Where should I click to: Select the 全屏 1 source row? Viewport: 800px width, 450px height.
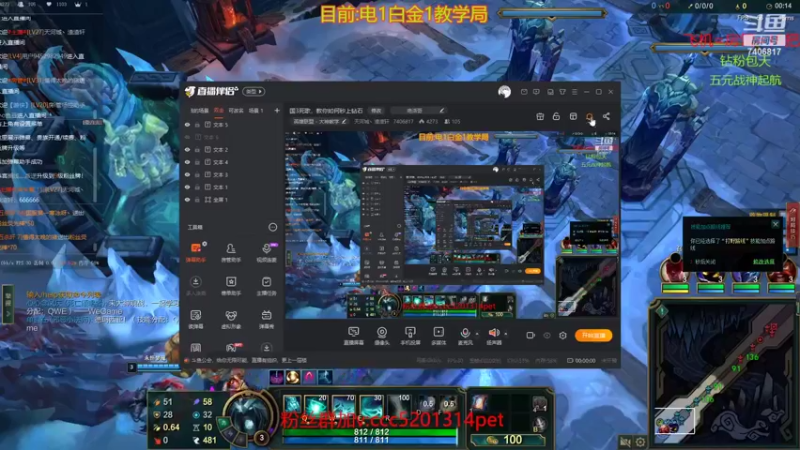[231, 199]
